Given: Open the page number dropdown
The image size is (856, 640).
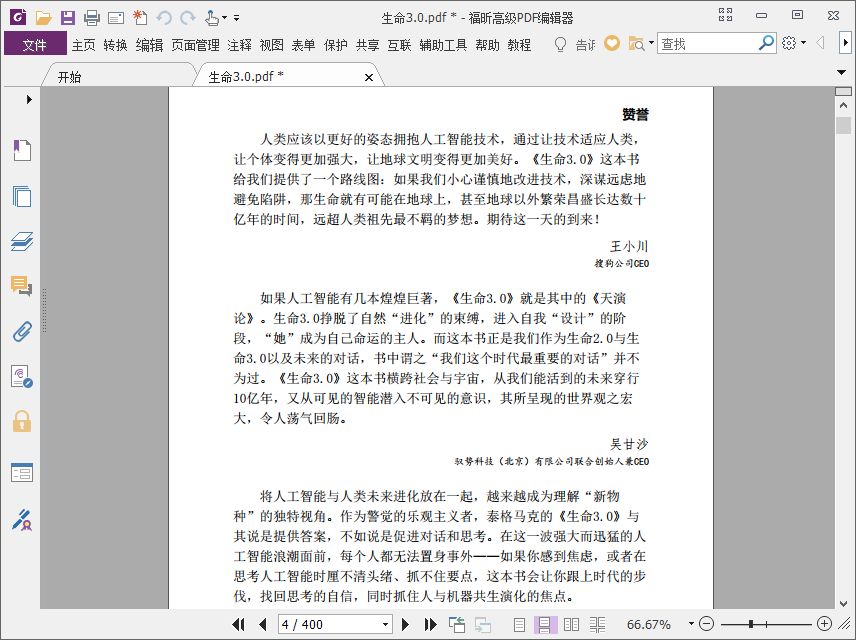Looking at the screenshot, I should [x=385, y=624].
